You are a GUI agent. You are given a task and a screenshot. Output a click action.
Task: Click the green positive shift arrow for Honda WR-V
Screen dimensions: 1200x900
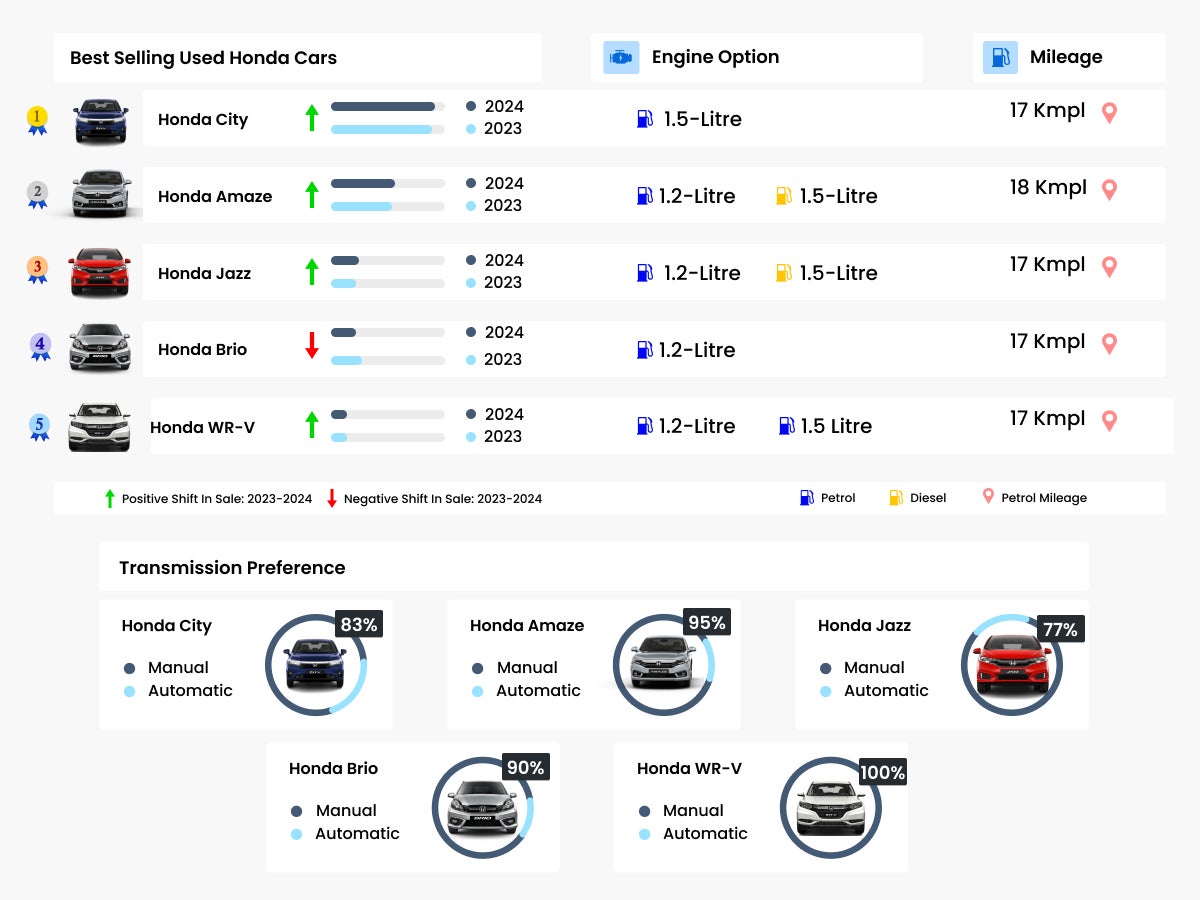coord(311,425)
